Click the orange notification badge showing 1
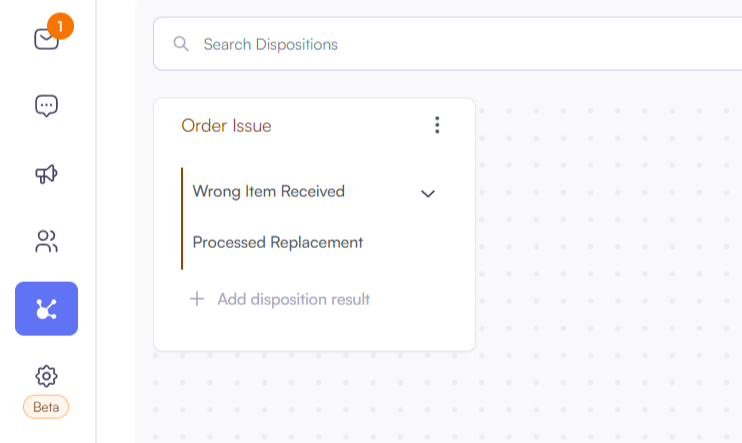 point(60,26)
